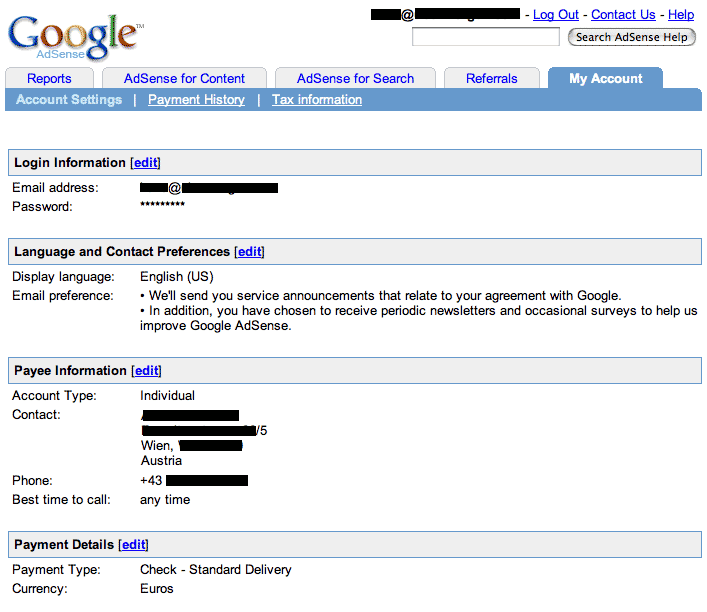707x612 pixels.
Task: Focus the AdSense help search field
Action: (486, 37)
